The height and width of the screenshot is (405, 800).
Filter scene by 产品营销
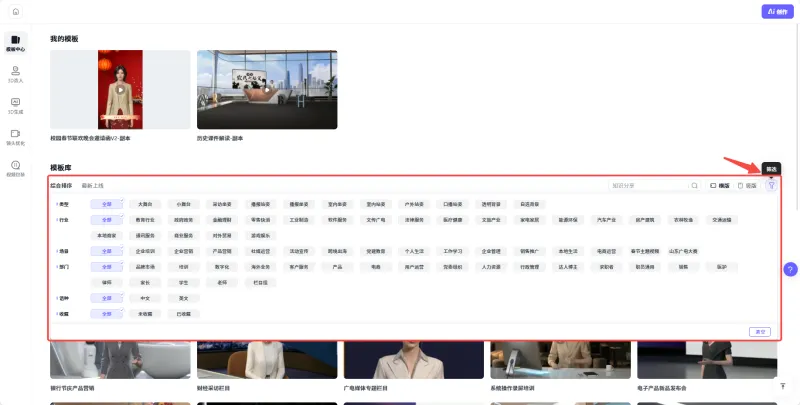[222, 251]
